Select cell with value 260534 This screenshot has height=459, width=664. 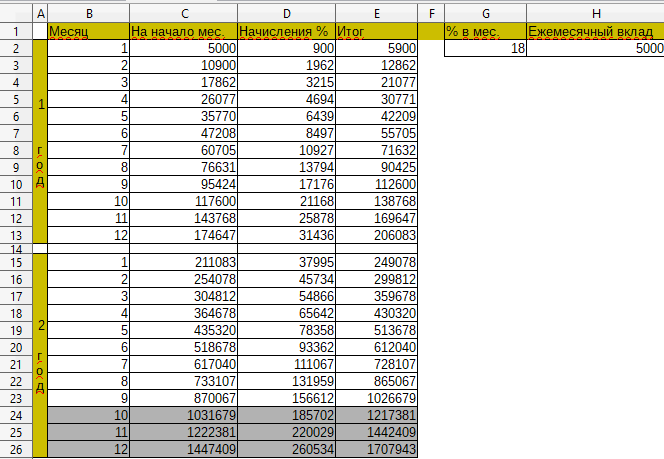click(287, 449)
